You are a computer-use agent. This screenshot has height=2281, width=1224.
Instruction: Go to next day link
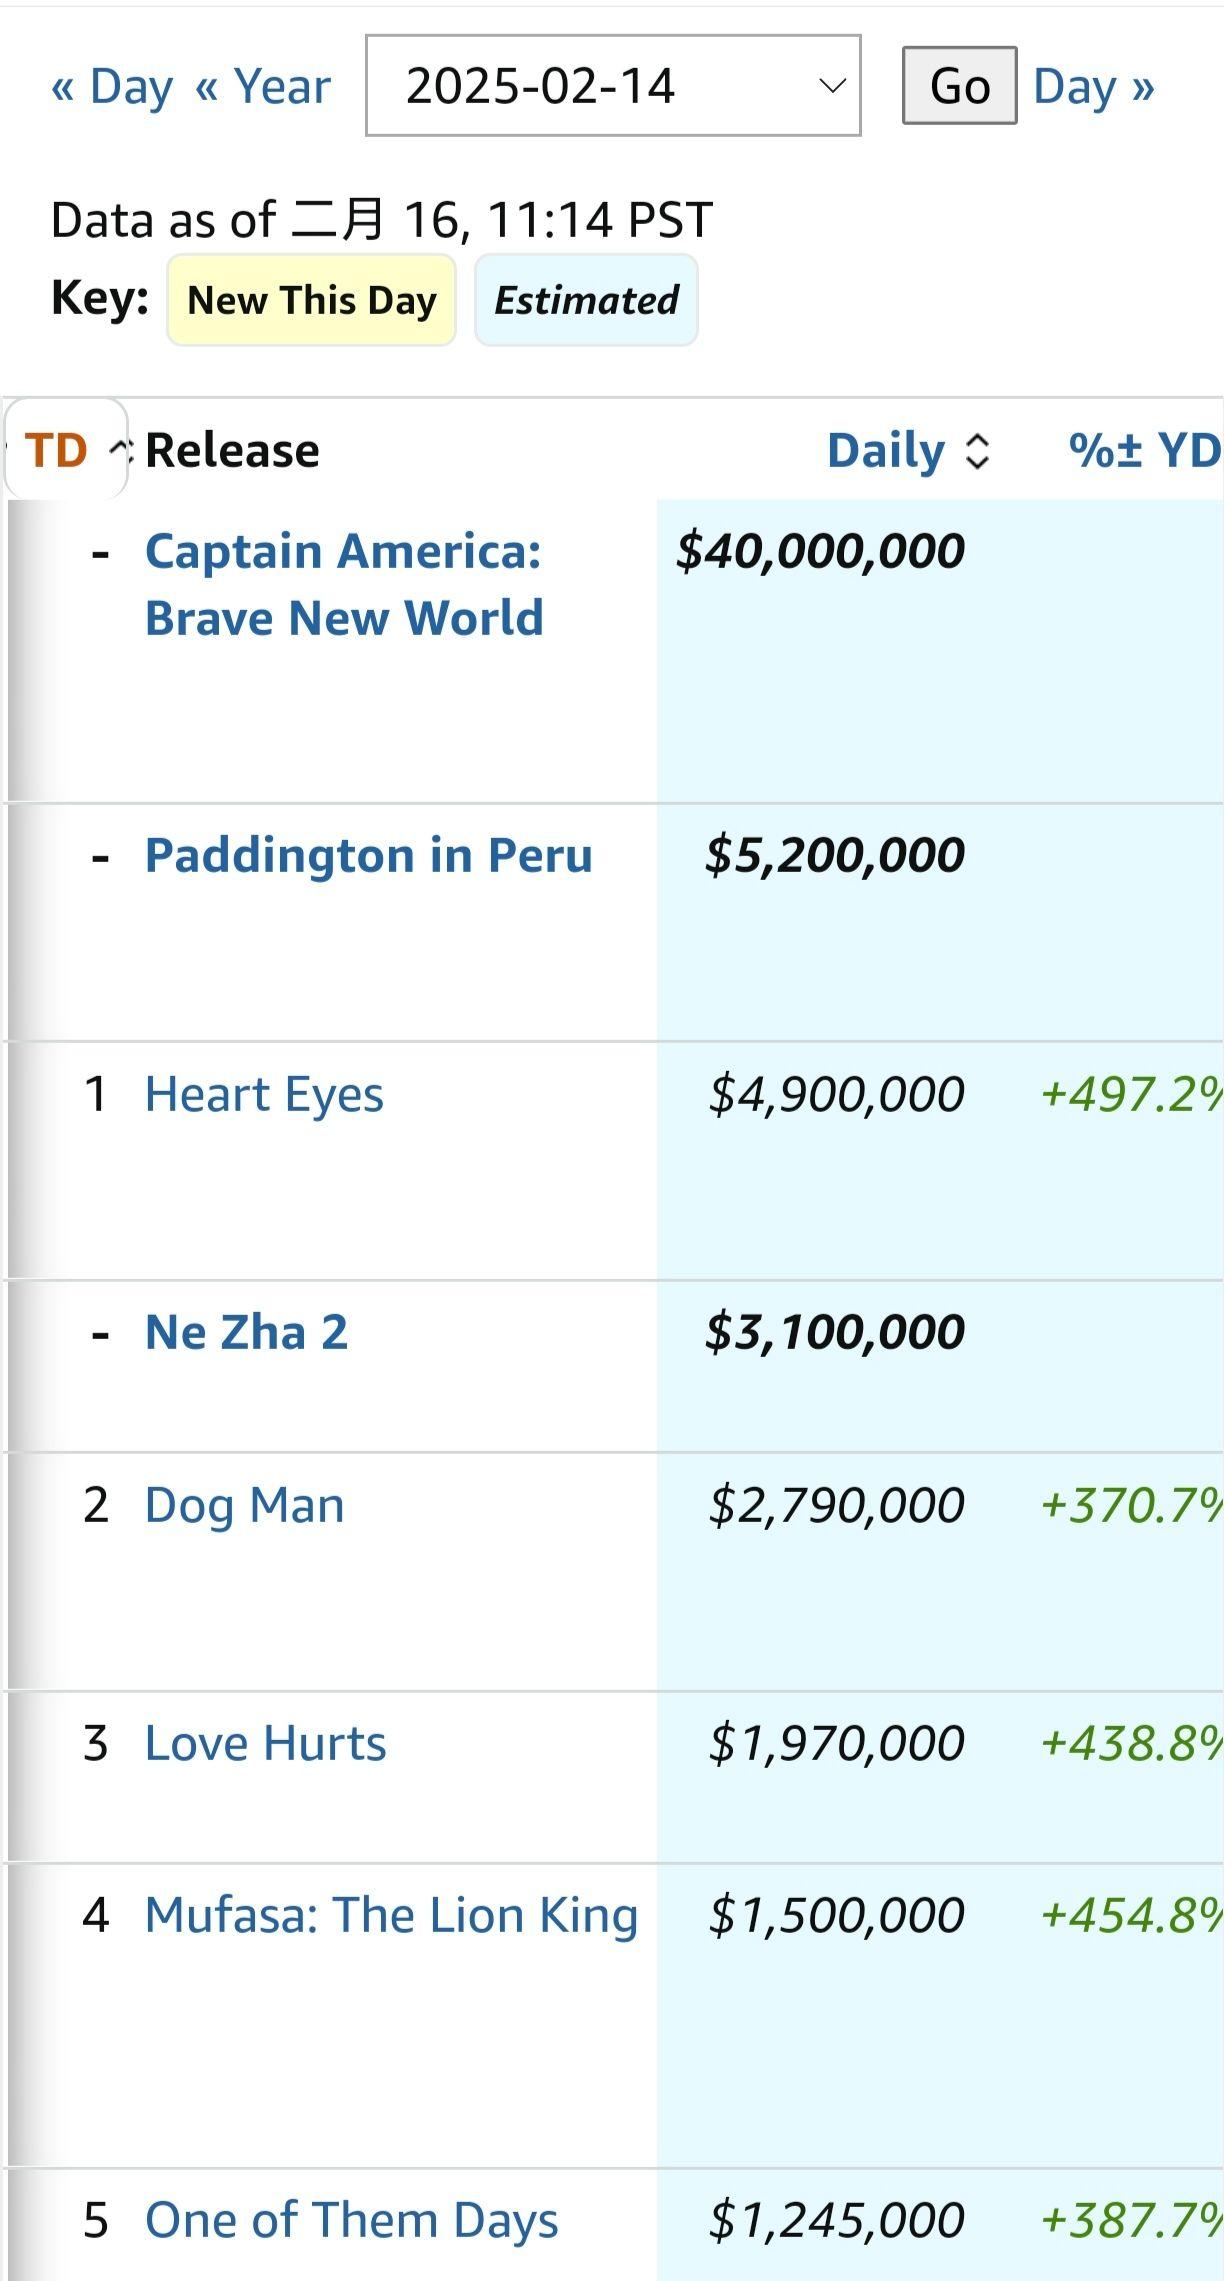pos(1094,86)
